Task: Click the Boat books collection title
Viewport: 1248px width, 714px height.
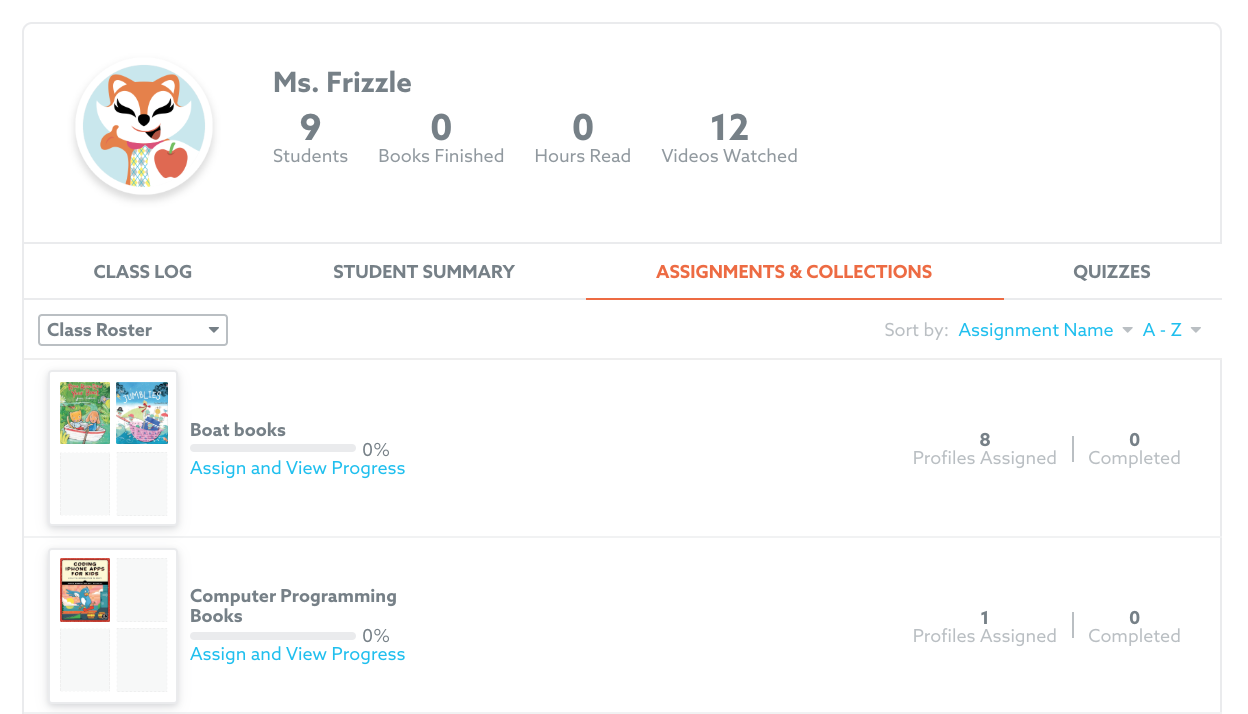Action: [238, 430]
